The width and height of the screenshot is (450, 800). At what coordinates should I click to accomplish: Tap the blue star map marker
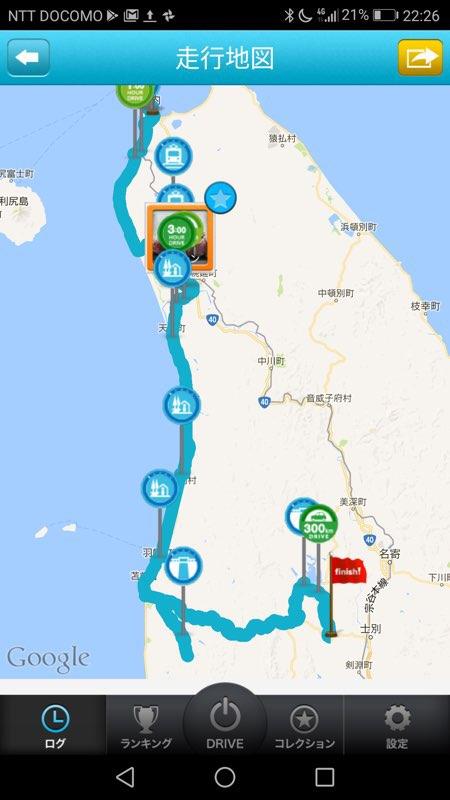click(220, 198)
